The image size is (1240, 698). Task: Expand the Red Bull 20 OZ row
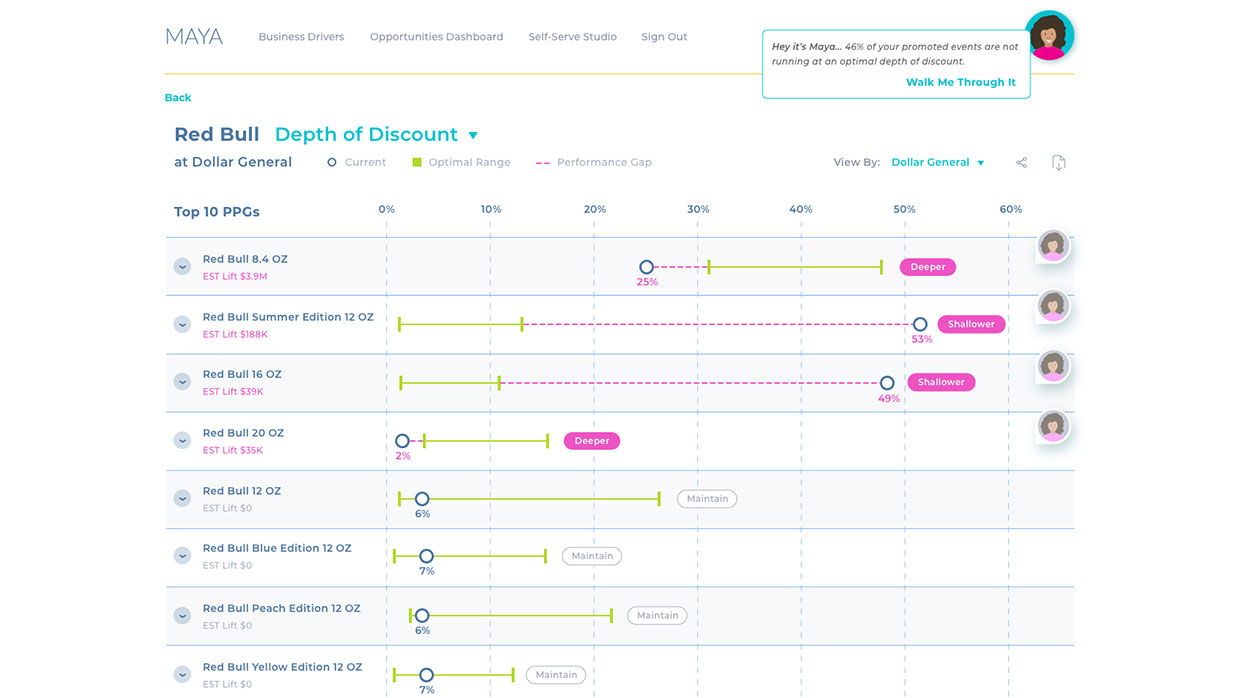click(x=182, y=440)
